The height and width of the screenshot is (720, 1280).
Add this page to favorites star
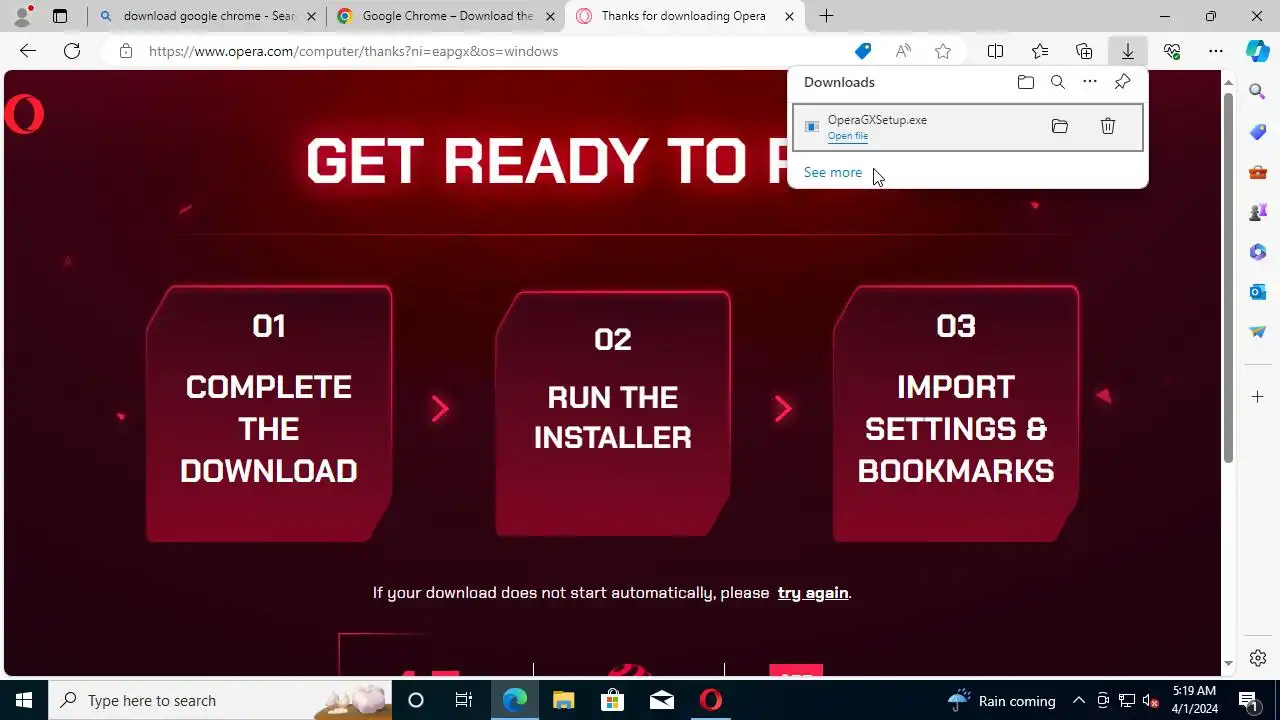coord(943,51)
